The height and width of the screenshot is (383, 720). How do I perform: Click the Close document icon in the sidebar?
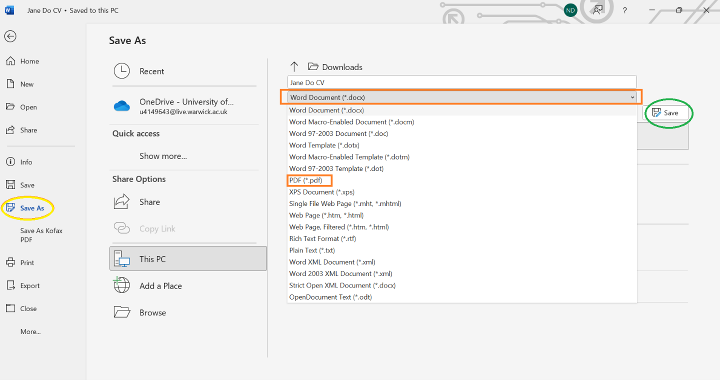click(10, 308)
